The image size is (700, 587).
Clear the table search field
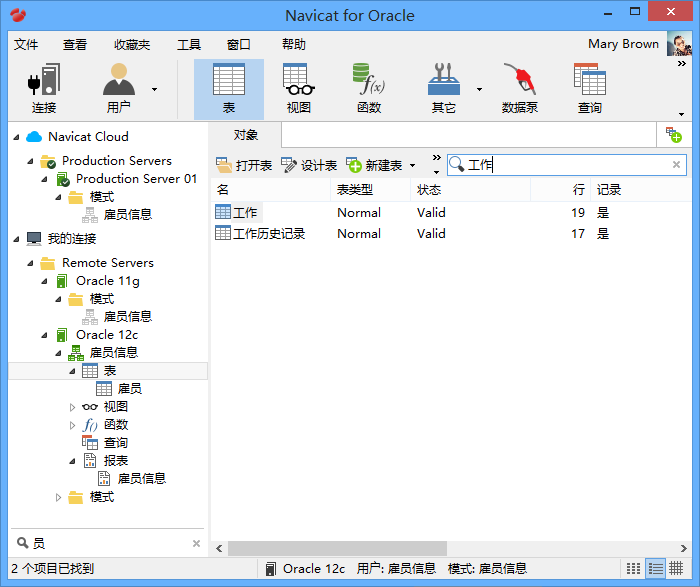676,165
